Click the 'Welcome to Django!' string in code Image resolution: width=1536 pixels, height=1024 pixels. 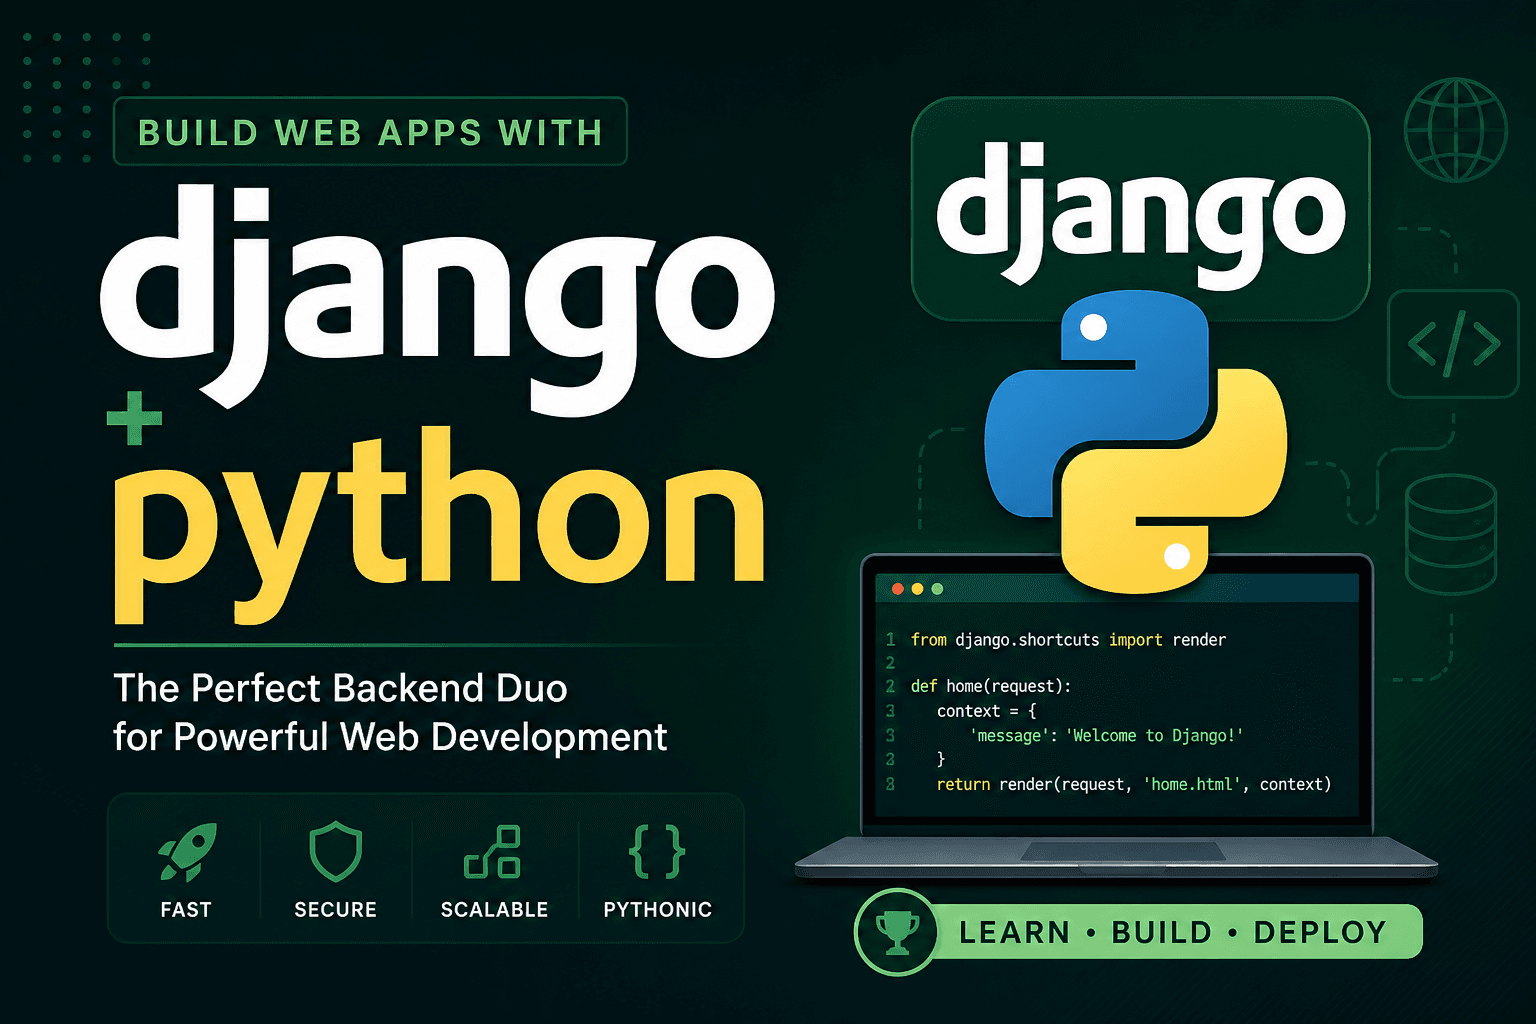1155,736
